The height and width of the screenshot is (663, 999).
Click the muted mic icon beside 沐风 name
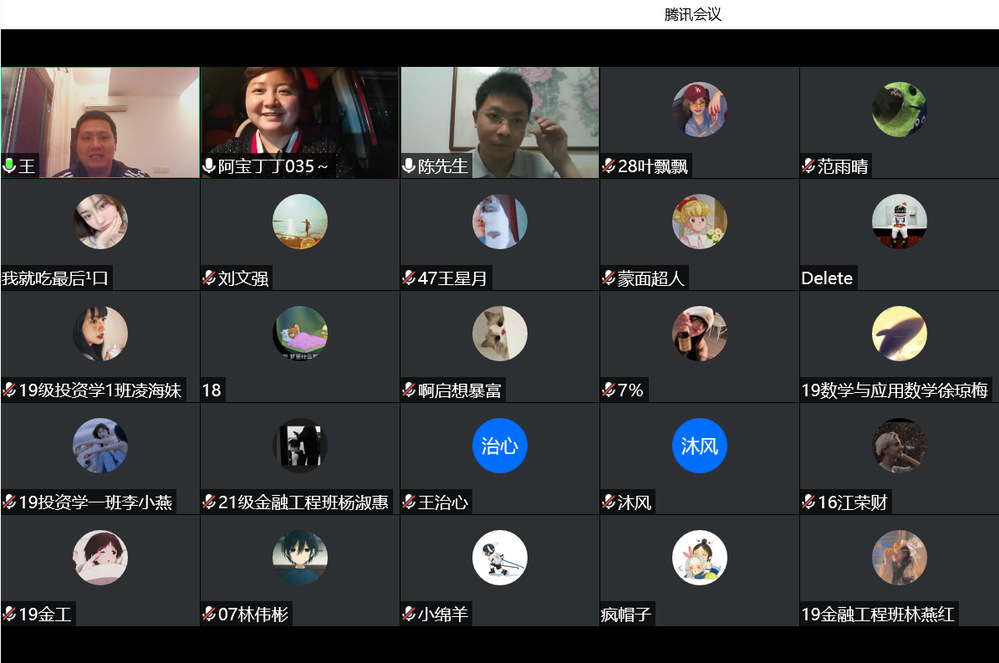608,502
